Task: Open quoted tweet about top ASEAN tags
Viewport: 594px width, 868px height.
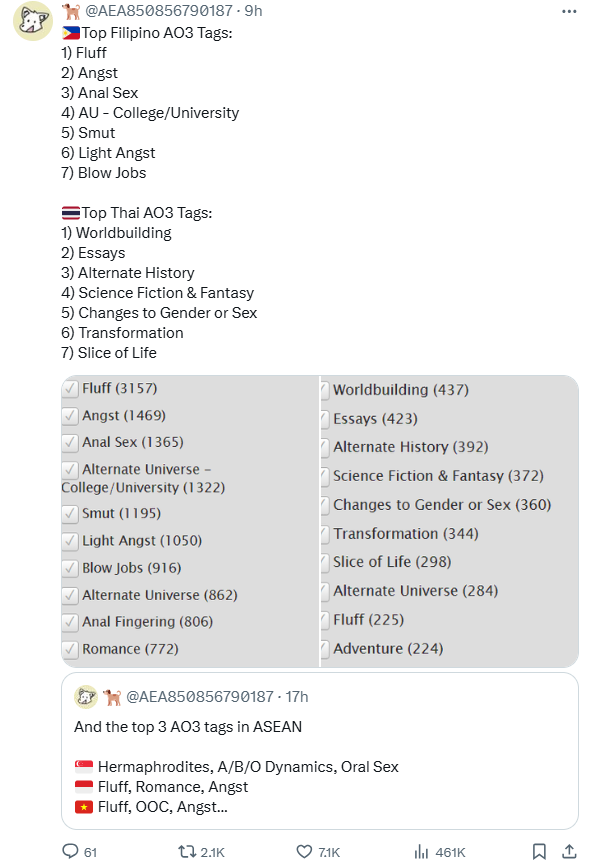Action: tap(320, 751)
